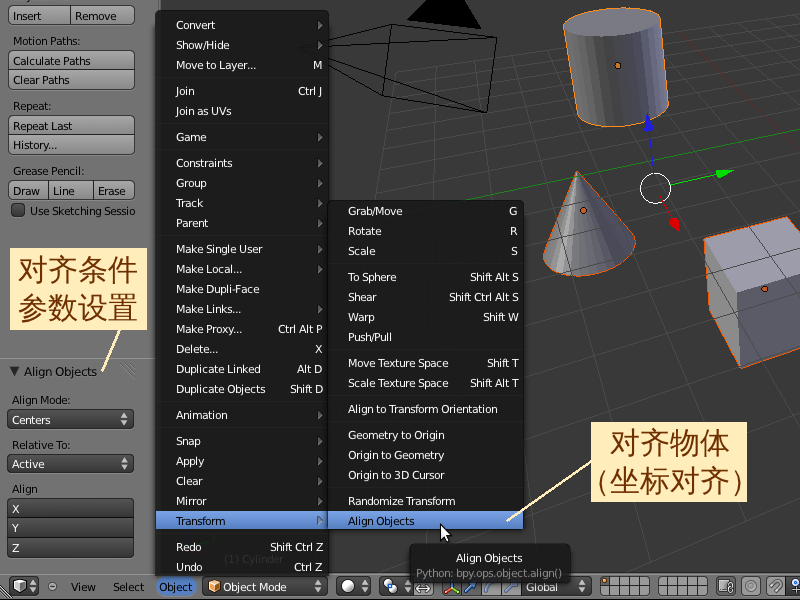800x600 pixels.
Task: Open the Relative To Active dropdown
Action: tap(70, 464)
